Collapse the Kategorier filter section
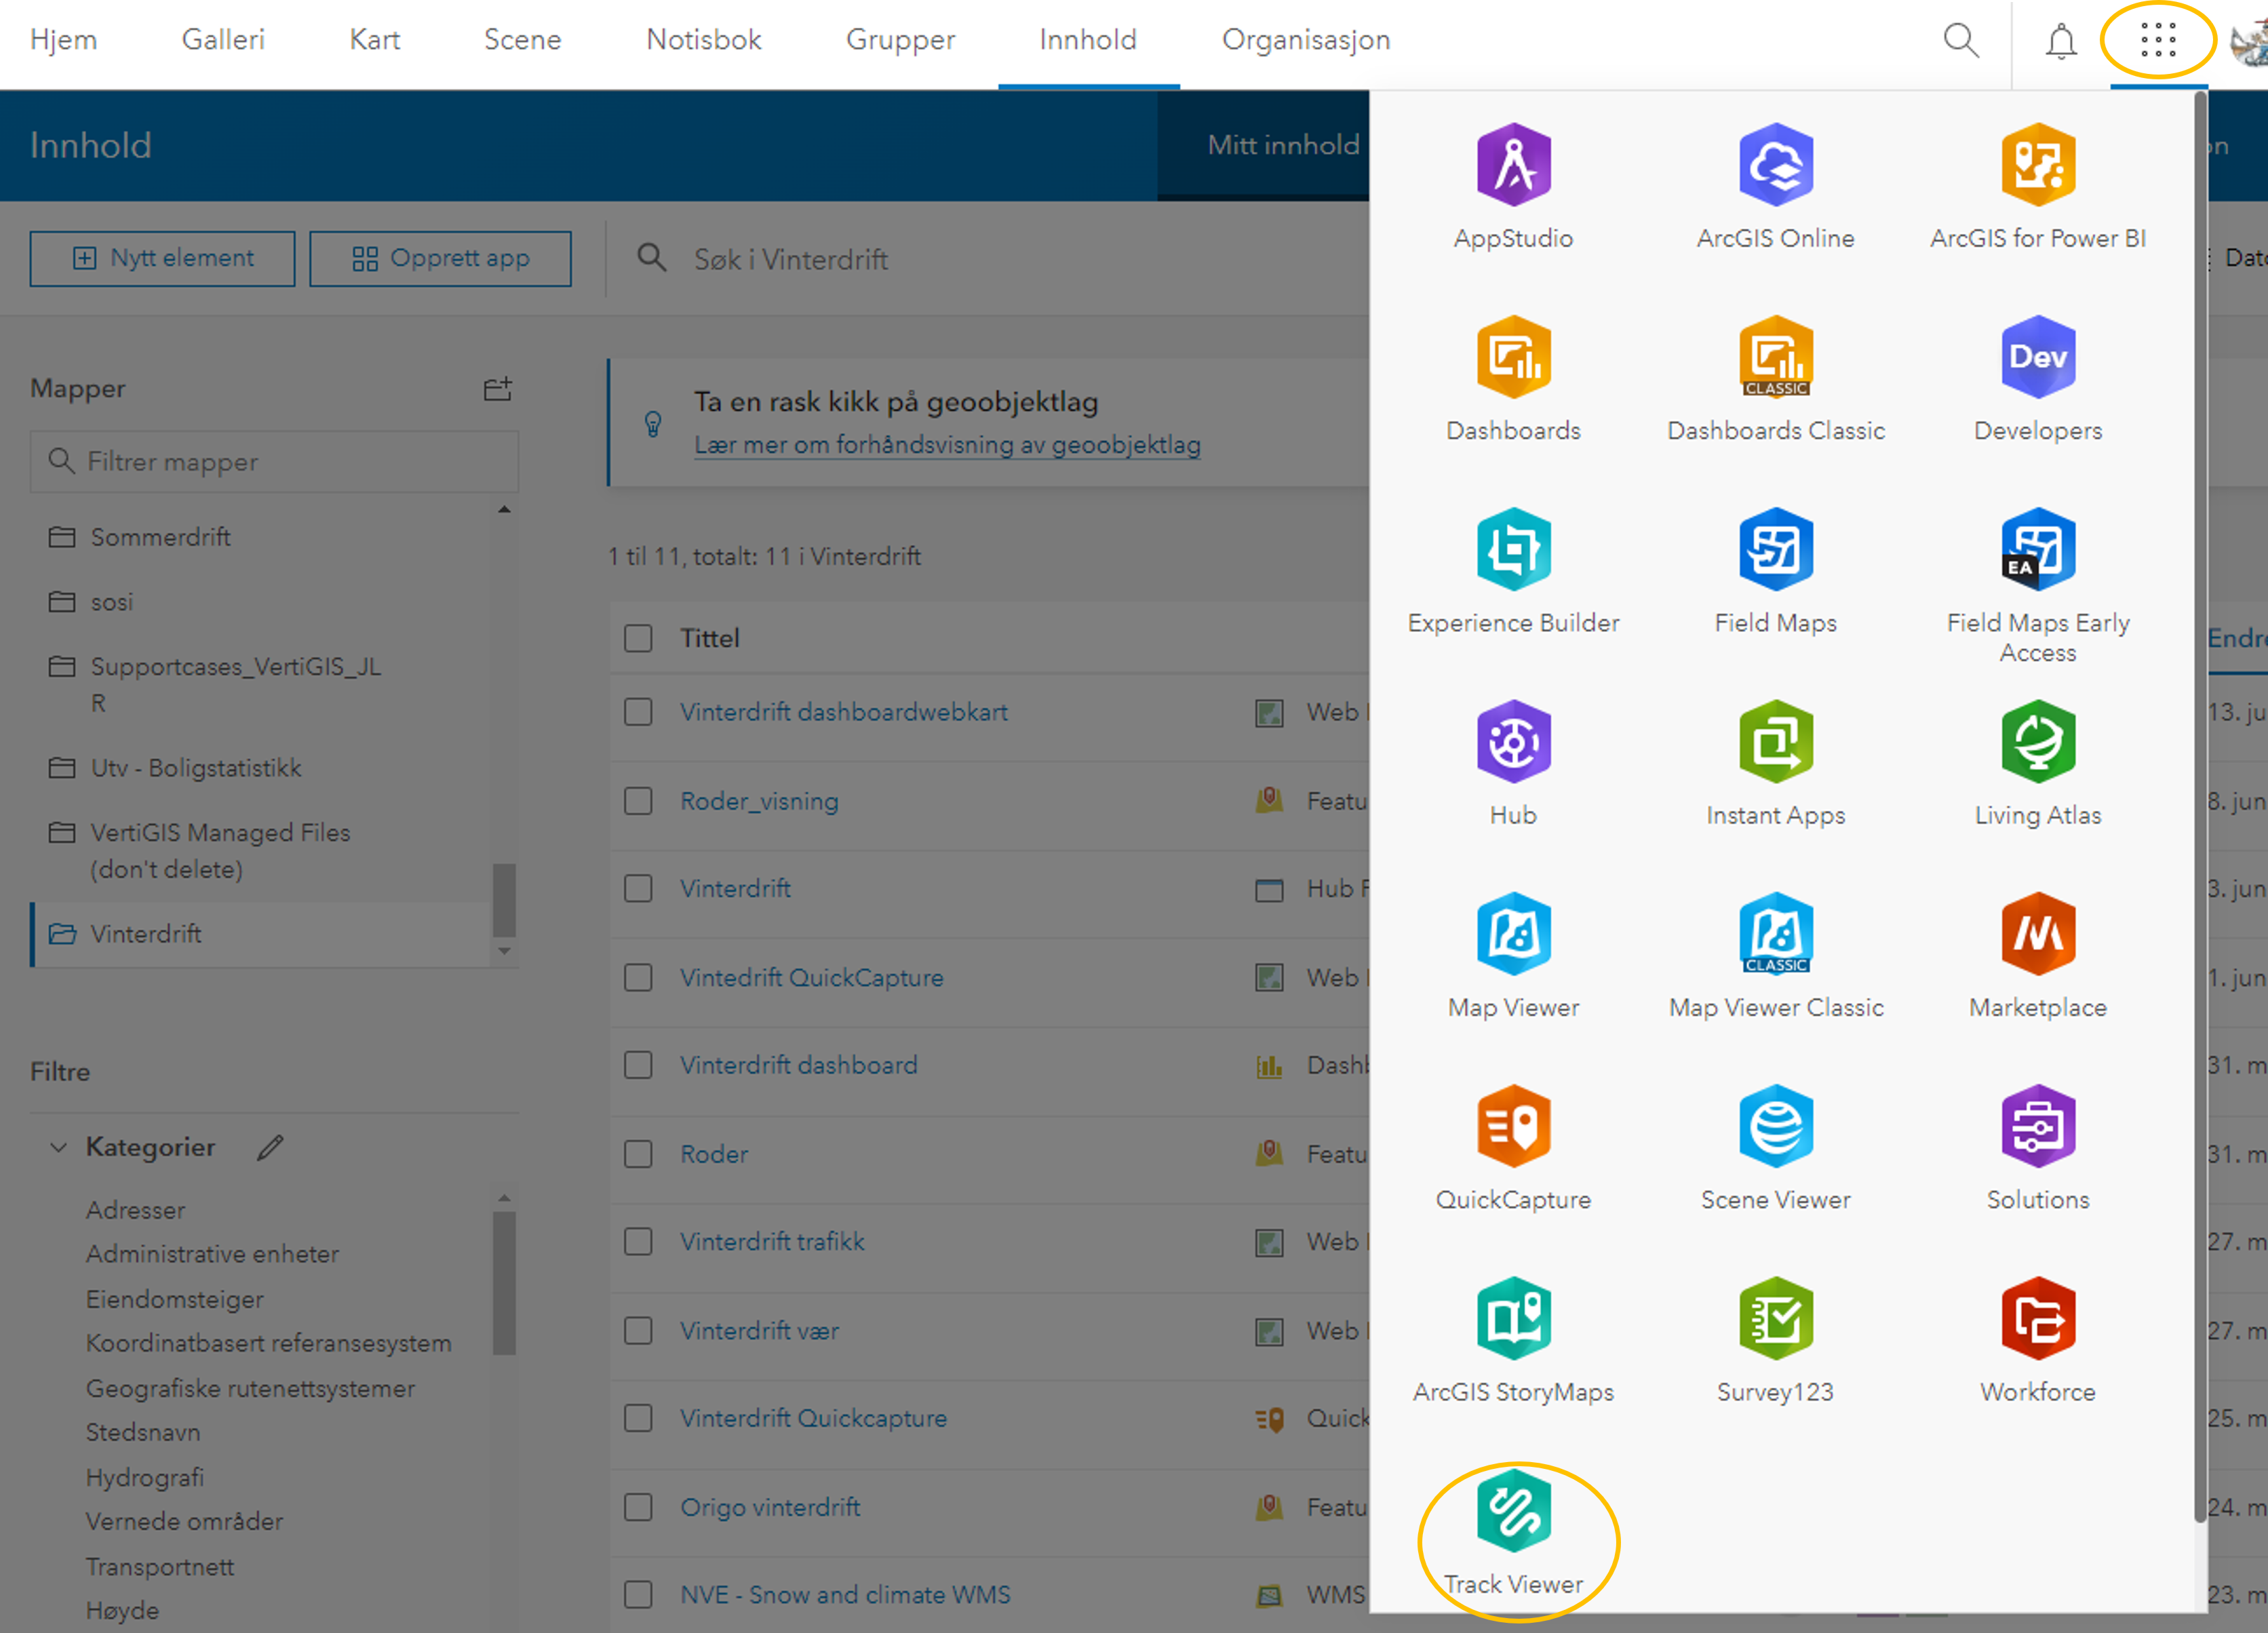Image resolution: width=2268 pixels, height=1633 pixels. click(59, 1147)
